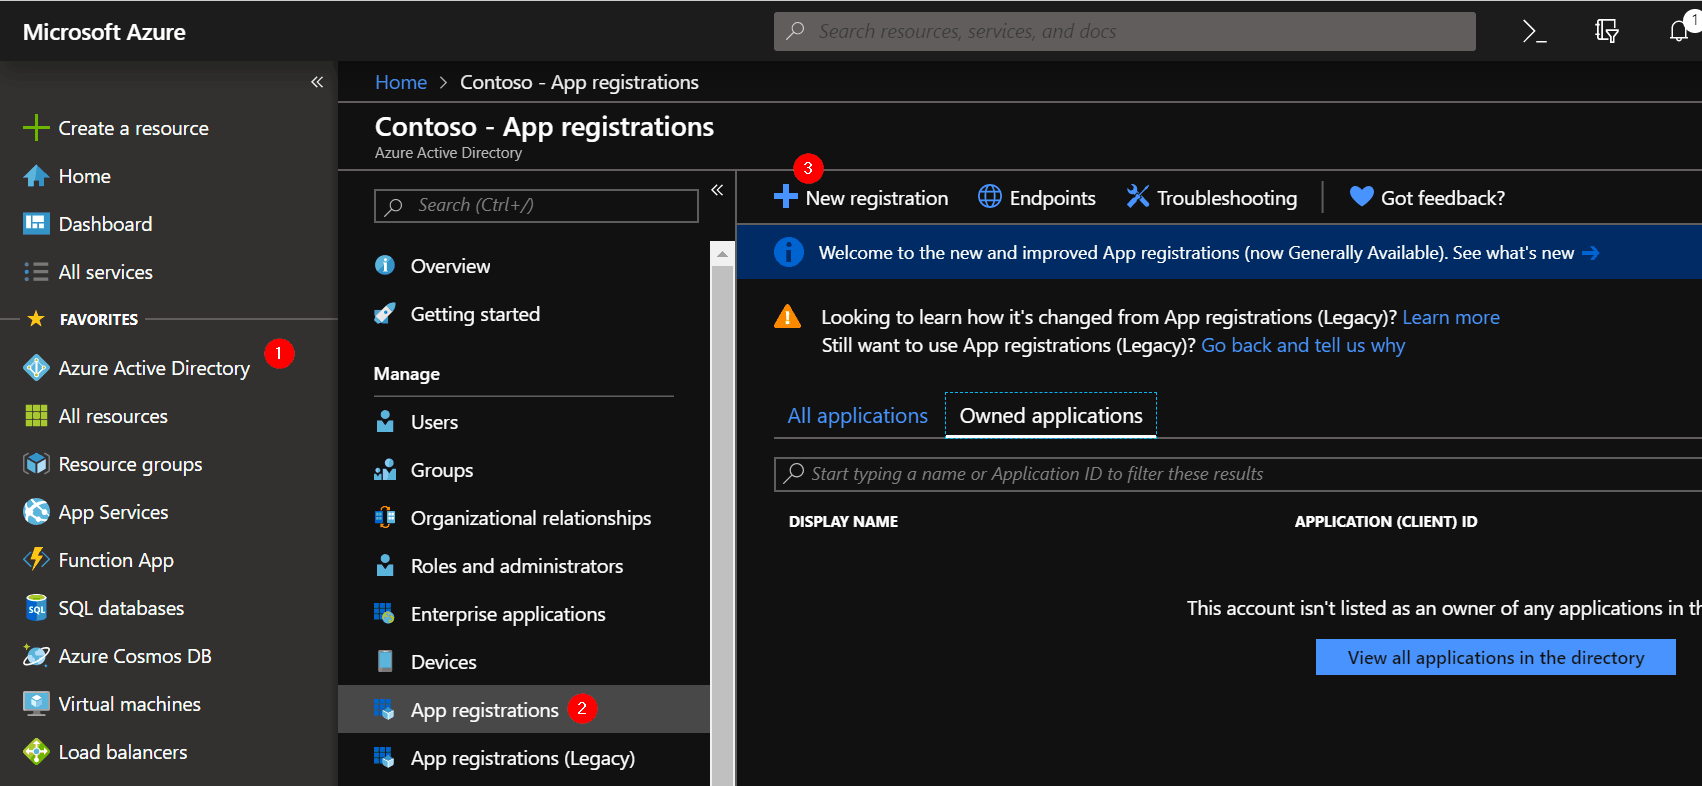This screenshot has height=786, width=1702.
Task: Click the Resource groups cube icon
Action: point(36,464)
